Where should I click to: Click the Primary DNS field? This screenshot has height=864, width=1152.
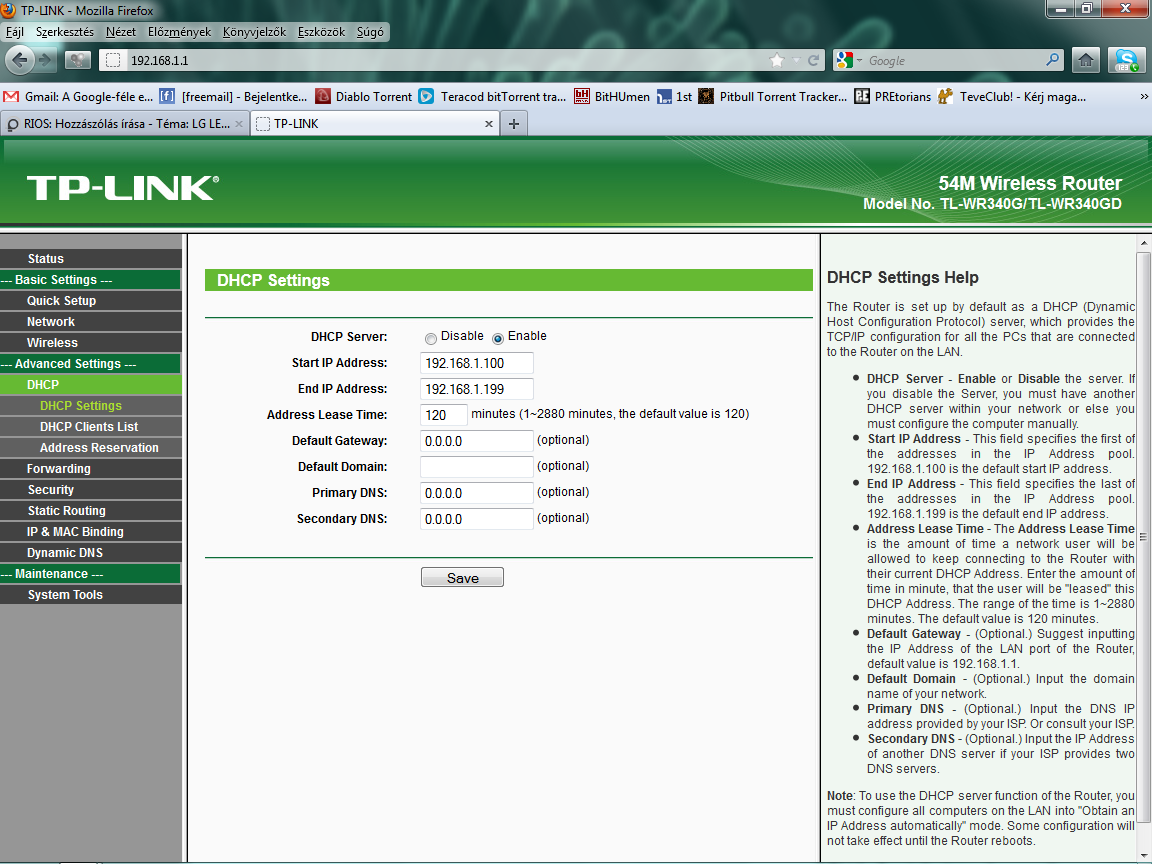tap(477, 493)
